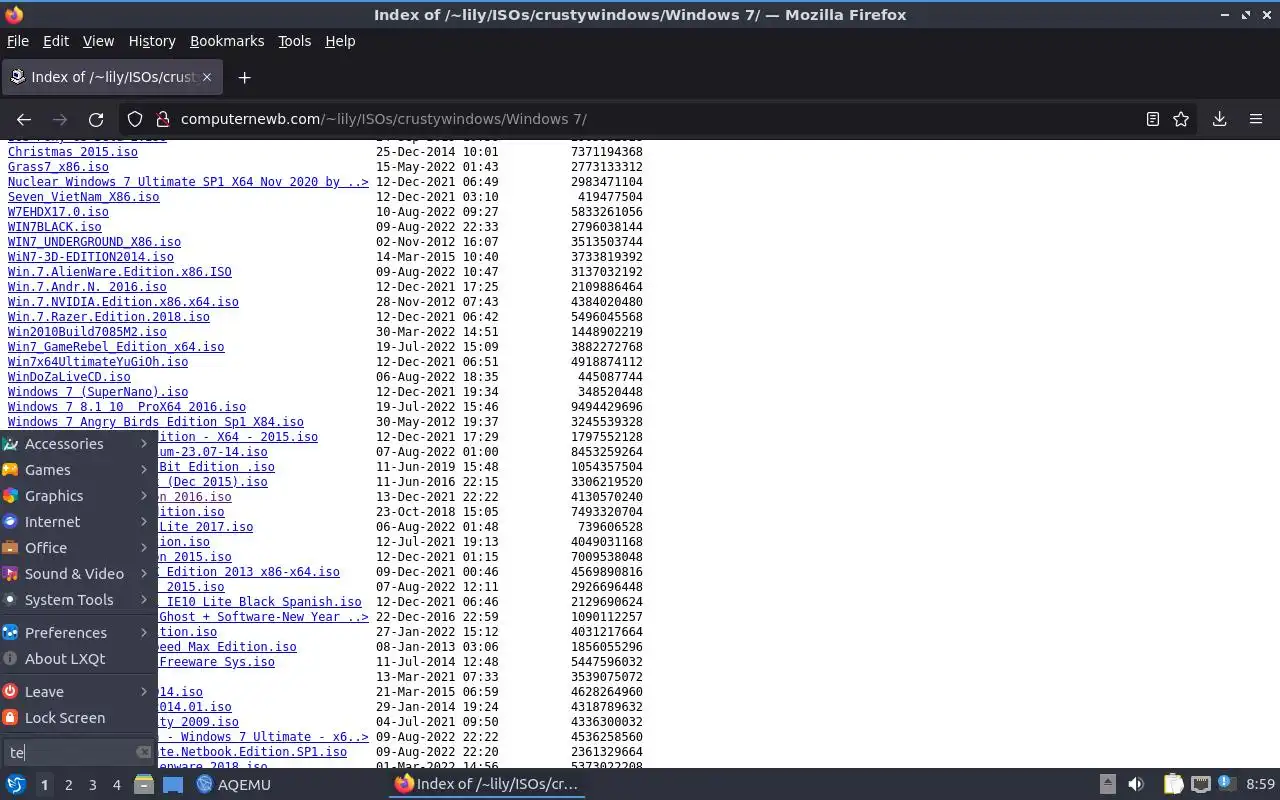Close the Index of tab
1280x800 pixels.
coord(207,77)
